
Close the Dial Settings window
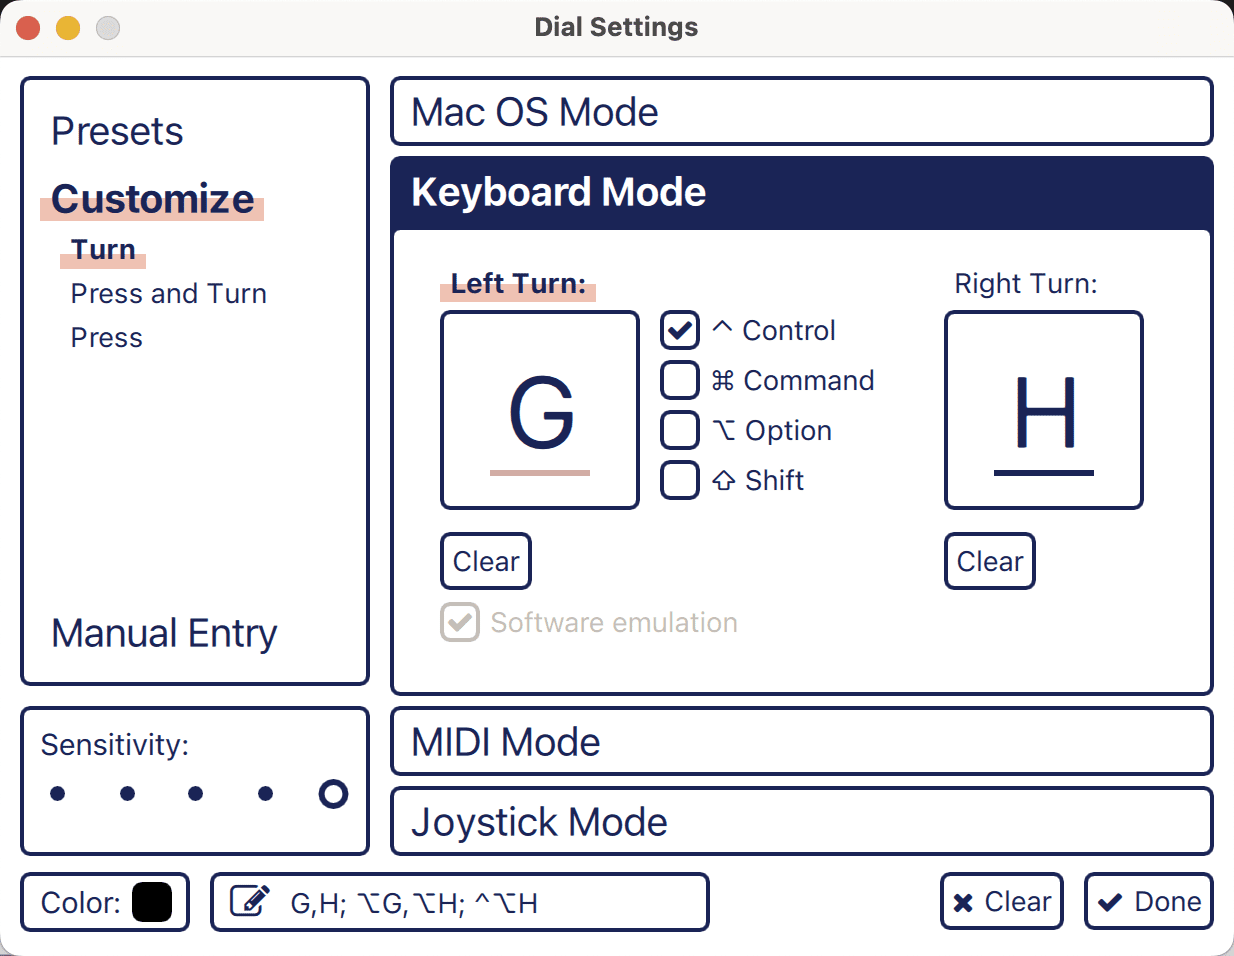coord(28,28)
